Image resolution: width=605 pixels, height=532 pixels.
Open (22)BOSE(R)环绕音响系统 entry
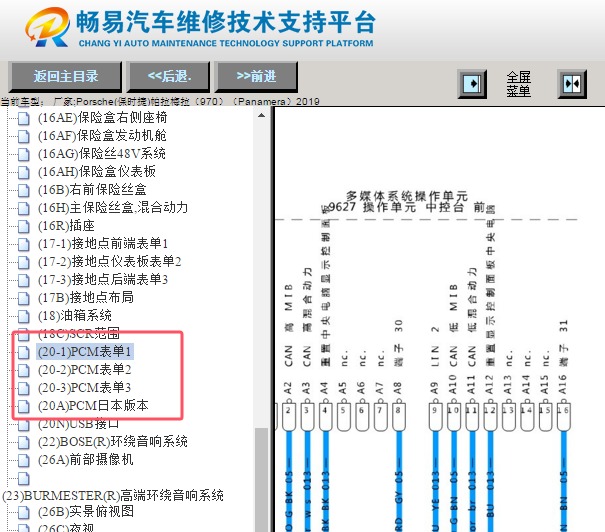point(113,441)
